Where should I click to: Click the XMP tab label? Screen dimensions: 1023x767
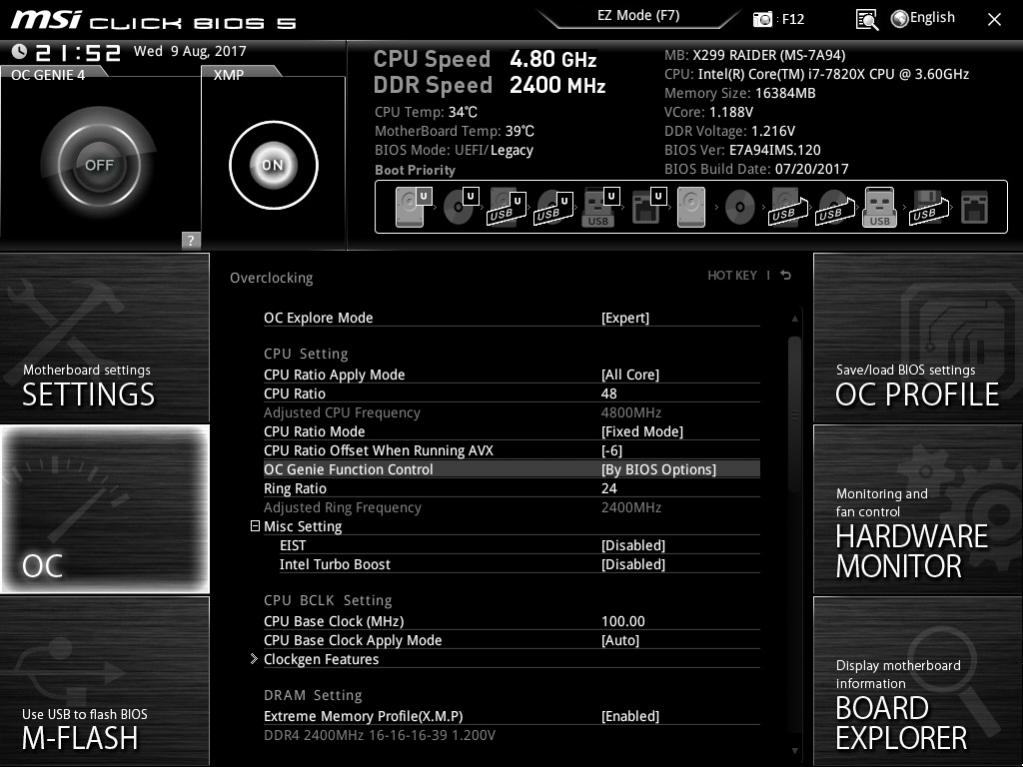coord(228,75)
